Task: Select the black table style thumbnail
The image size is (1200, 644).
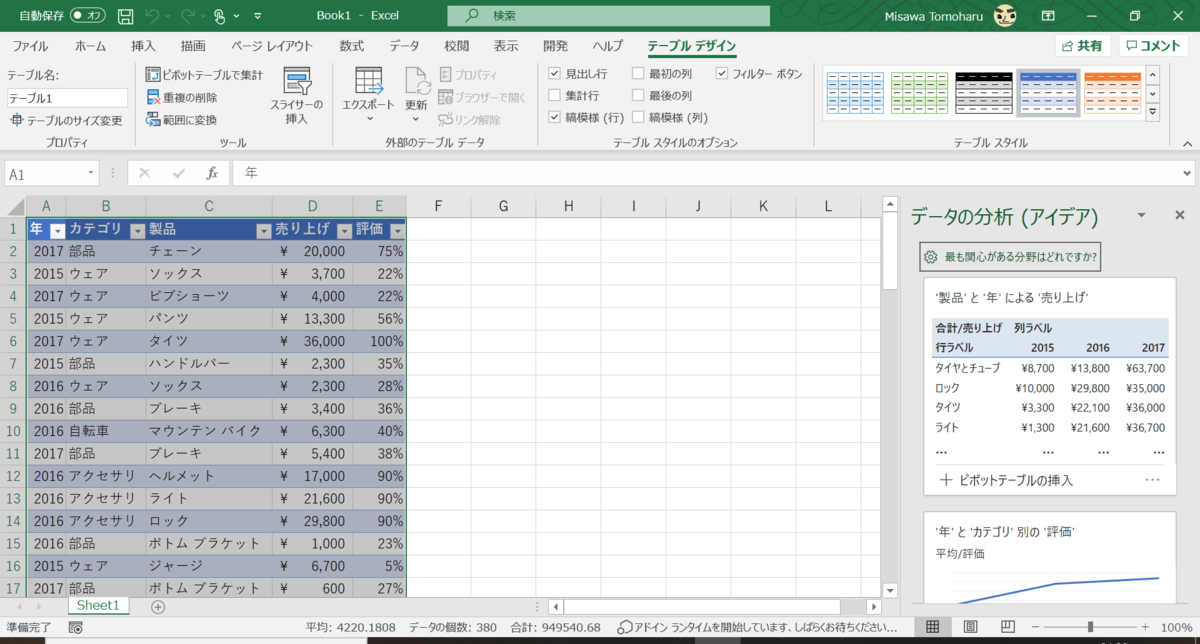Action: point(984,92)
